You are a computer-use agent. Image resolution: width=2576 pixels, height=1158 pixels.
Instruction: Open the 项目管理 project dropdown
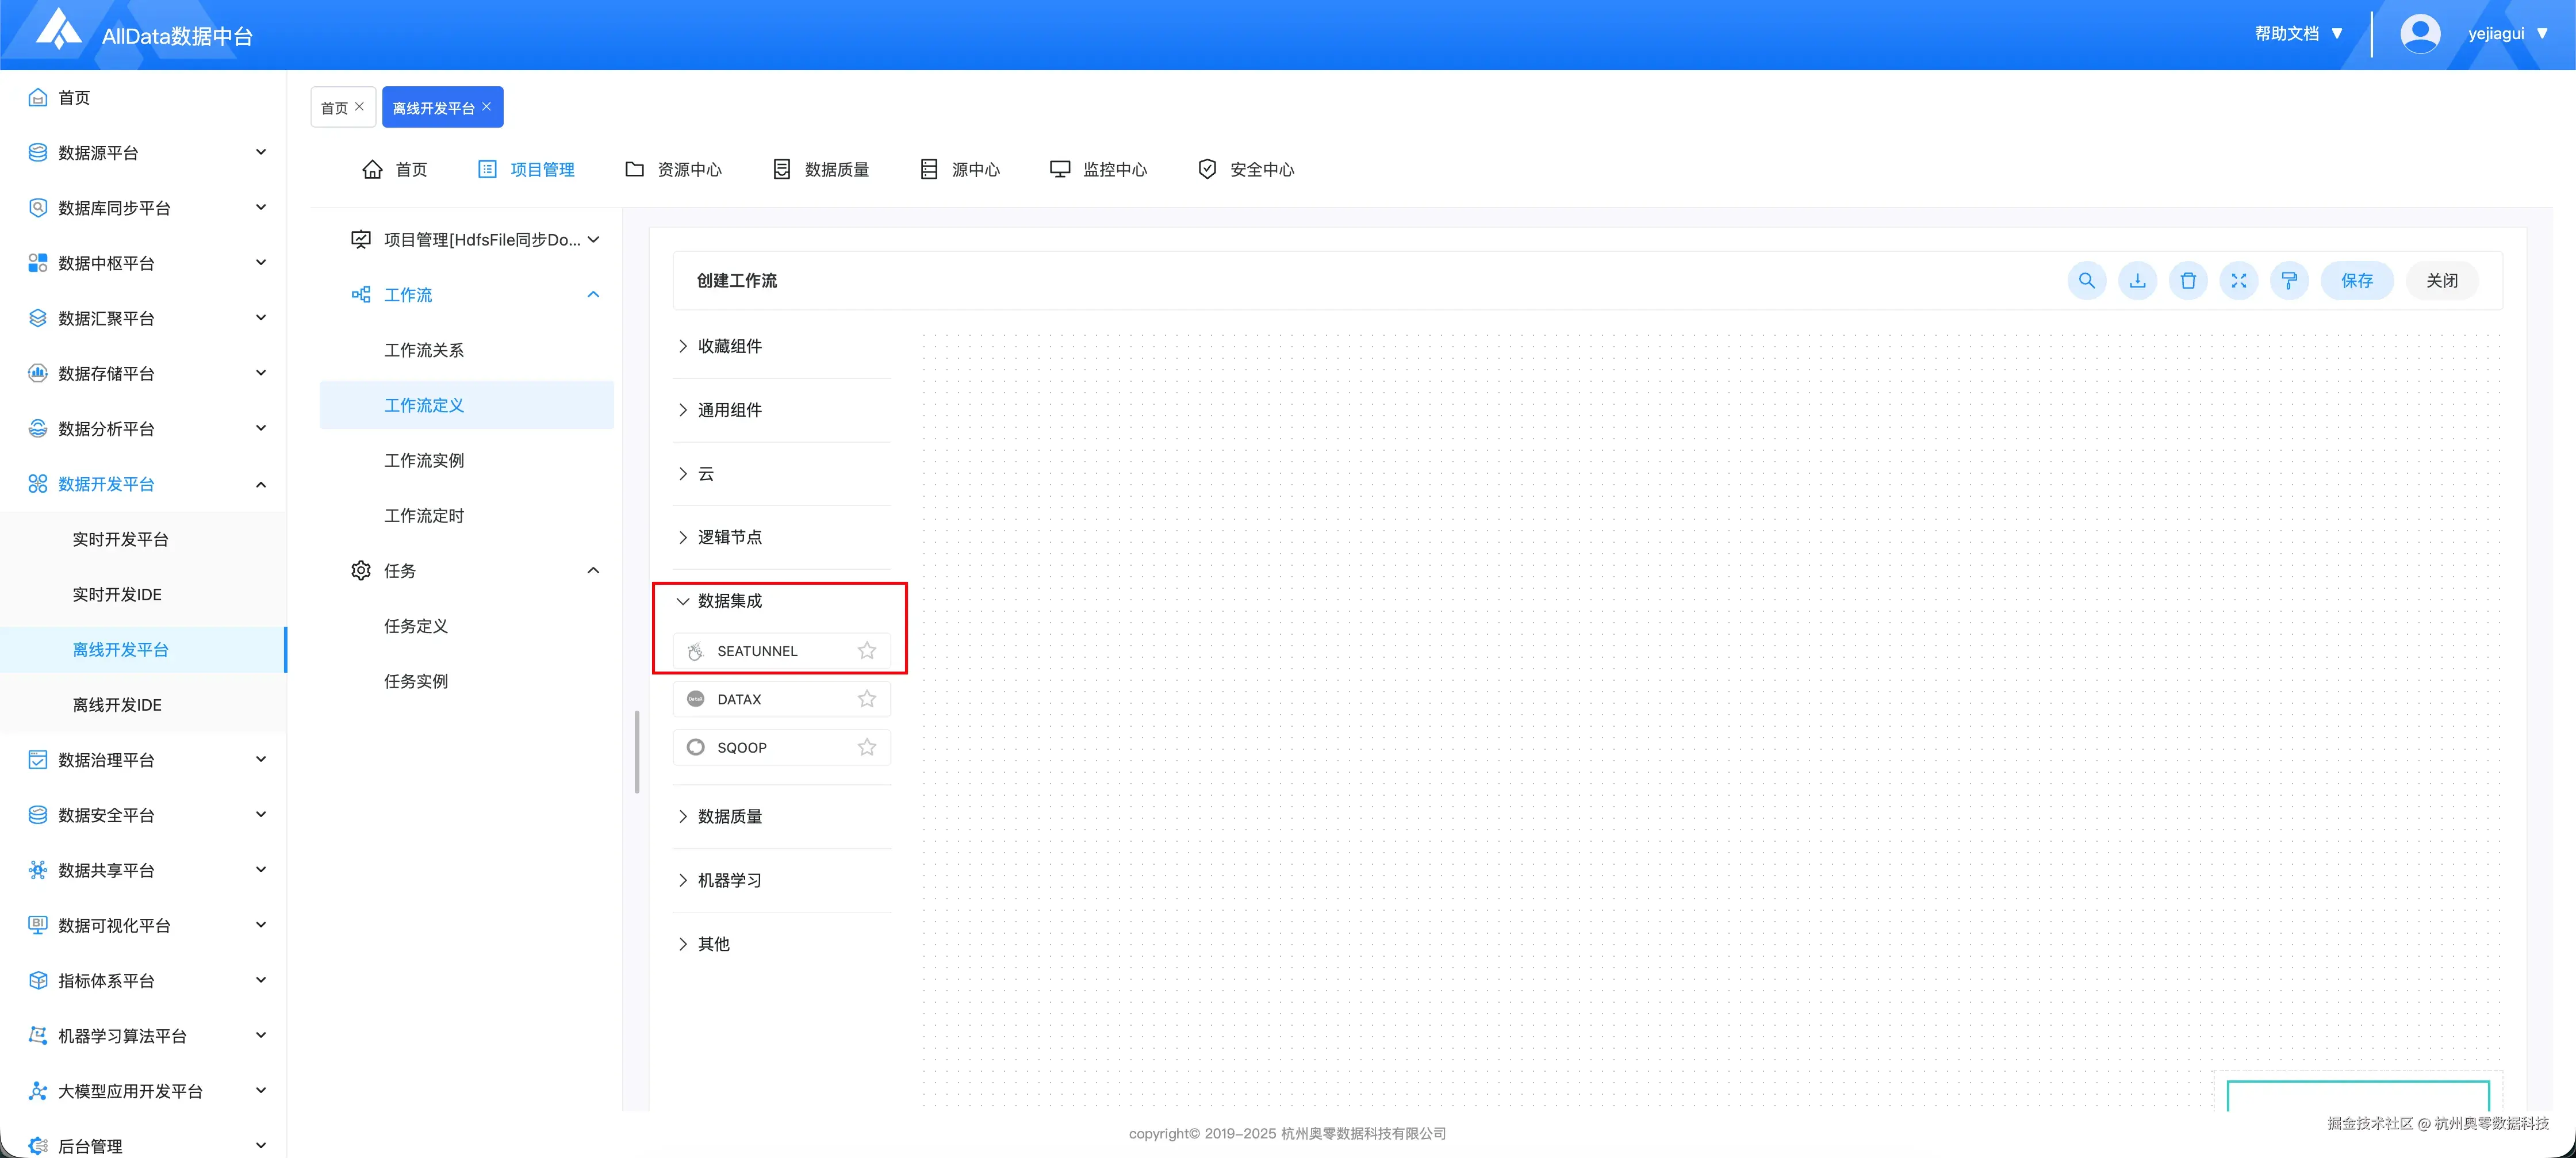[475, 240]
